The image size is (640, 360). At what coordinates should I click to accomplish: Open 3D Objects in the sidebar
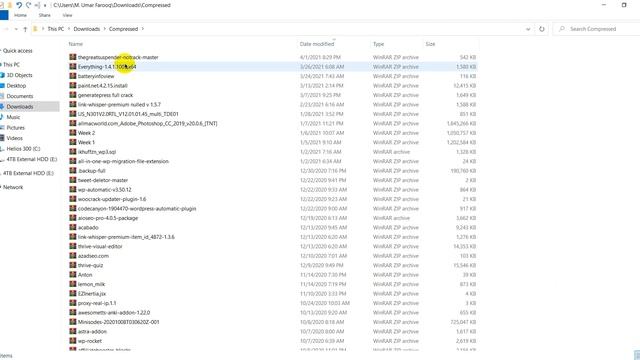point(19,75)
